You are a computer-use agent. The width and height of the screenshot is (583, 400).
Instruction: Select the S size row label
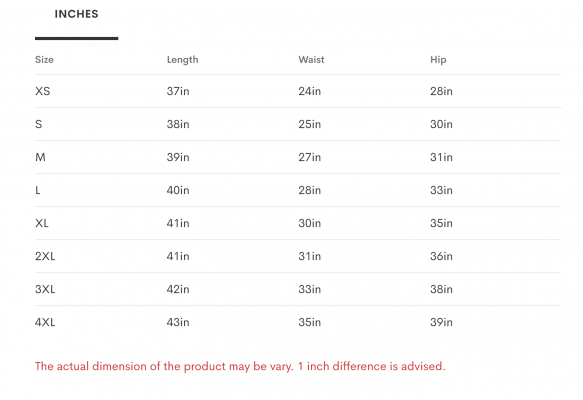38,124
